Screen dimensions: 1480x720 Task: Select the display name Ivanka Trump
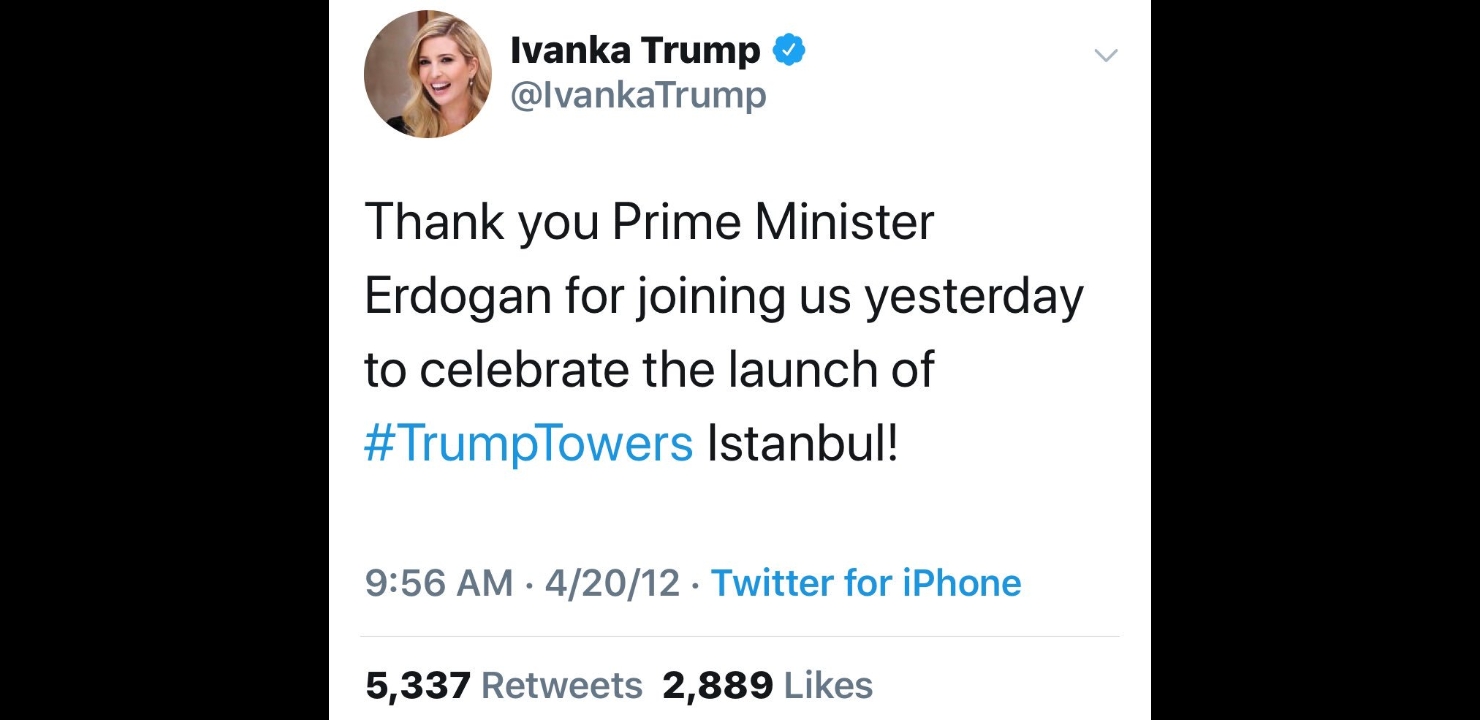coord(634,49)
